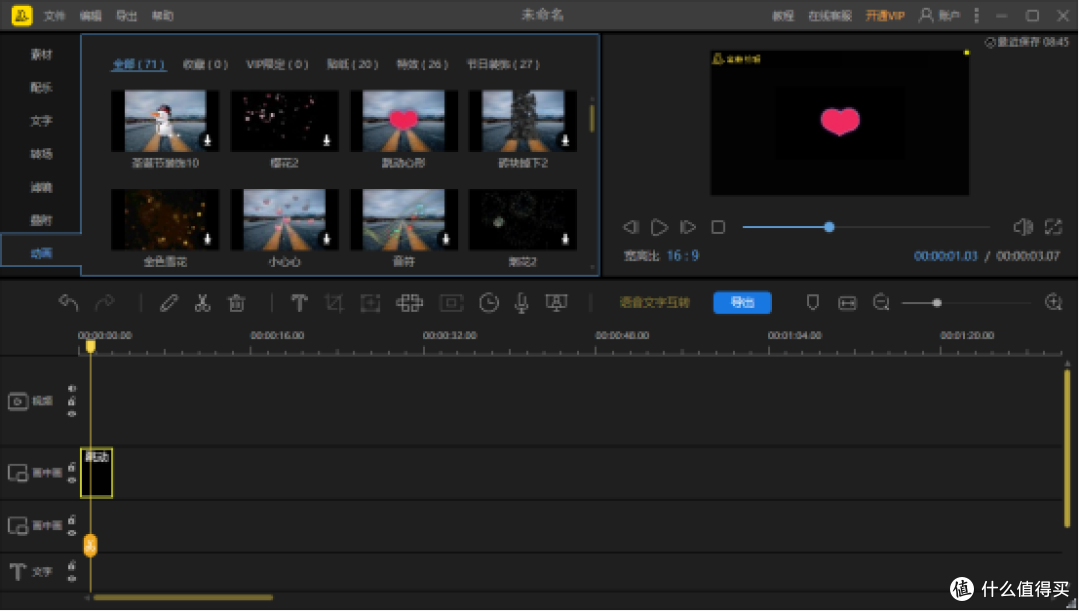
Task: Click the undo arrow
Action: pyautogui.click(x=68, y=302)
